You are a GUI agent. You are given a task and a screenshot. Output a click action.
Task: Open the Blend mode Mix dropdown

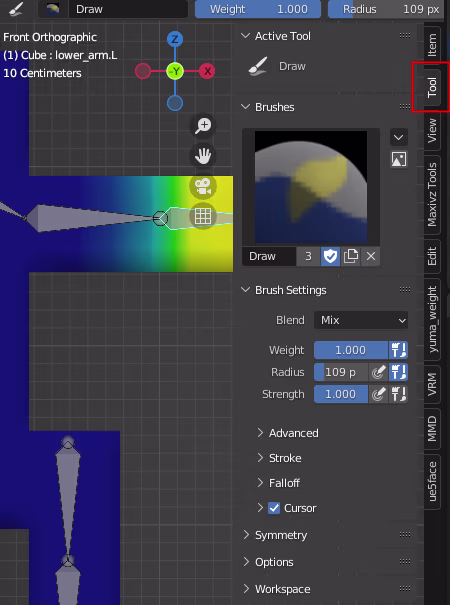pyautogui.click(x=361, y=320)
